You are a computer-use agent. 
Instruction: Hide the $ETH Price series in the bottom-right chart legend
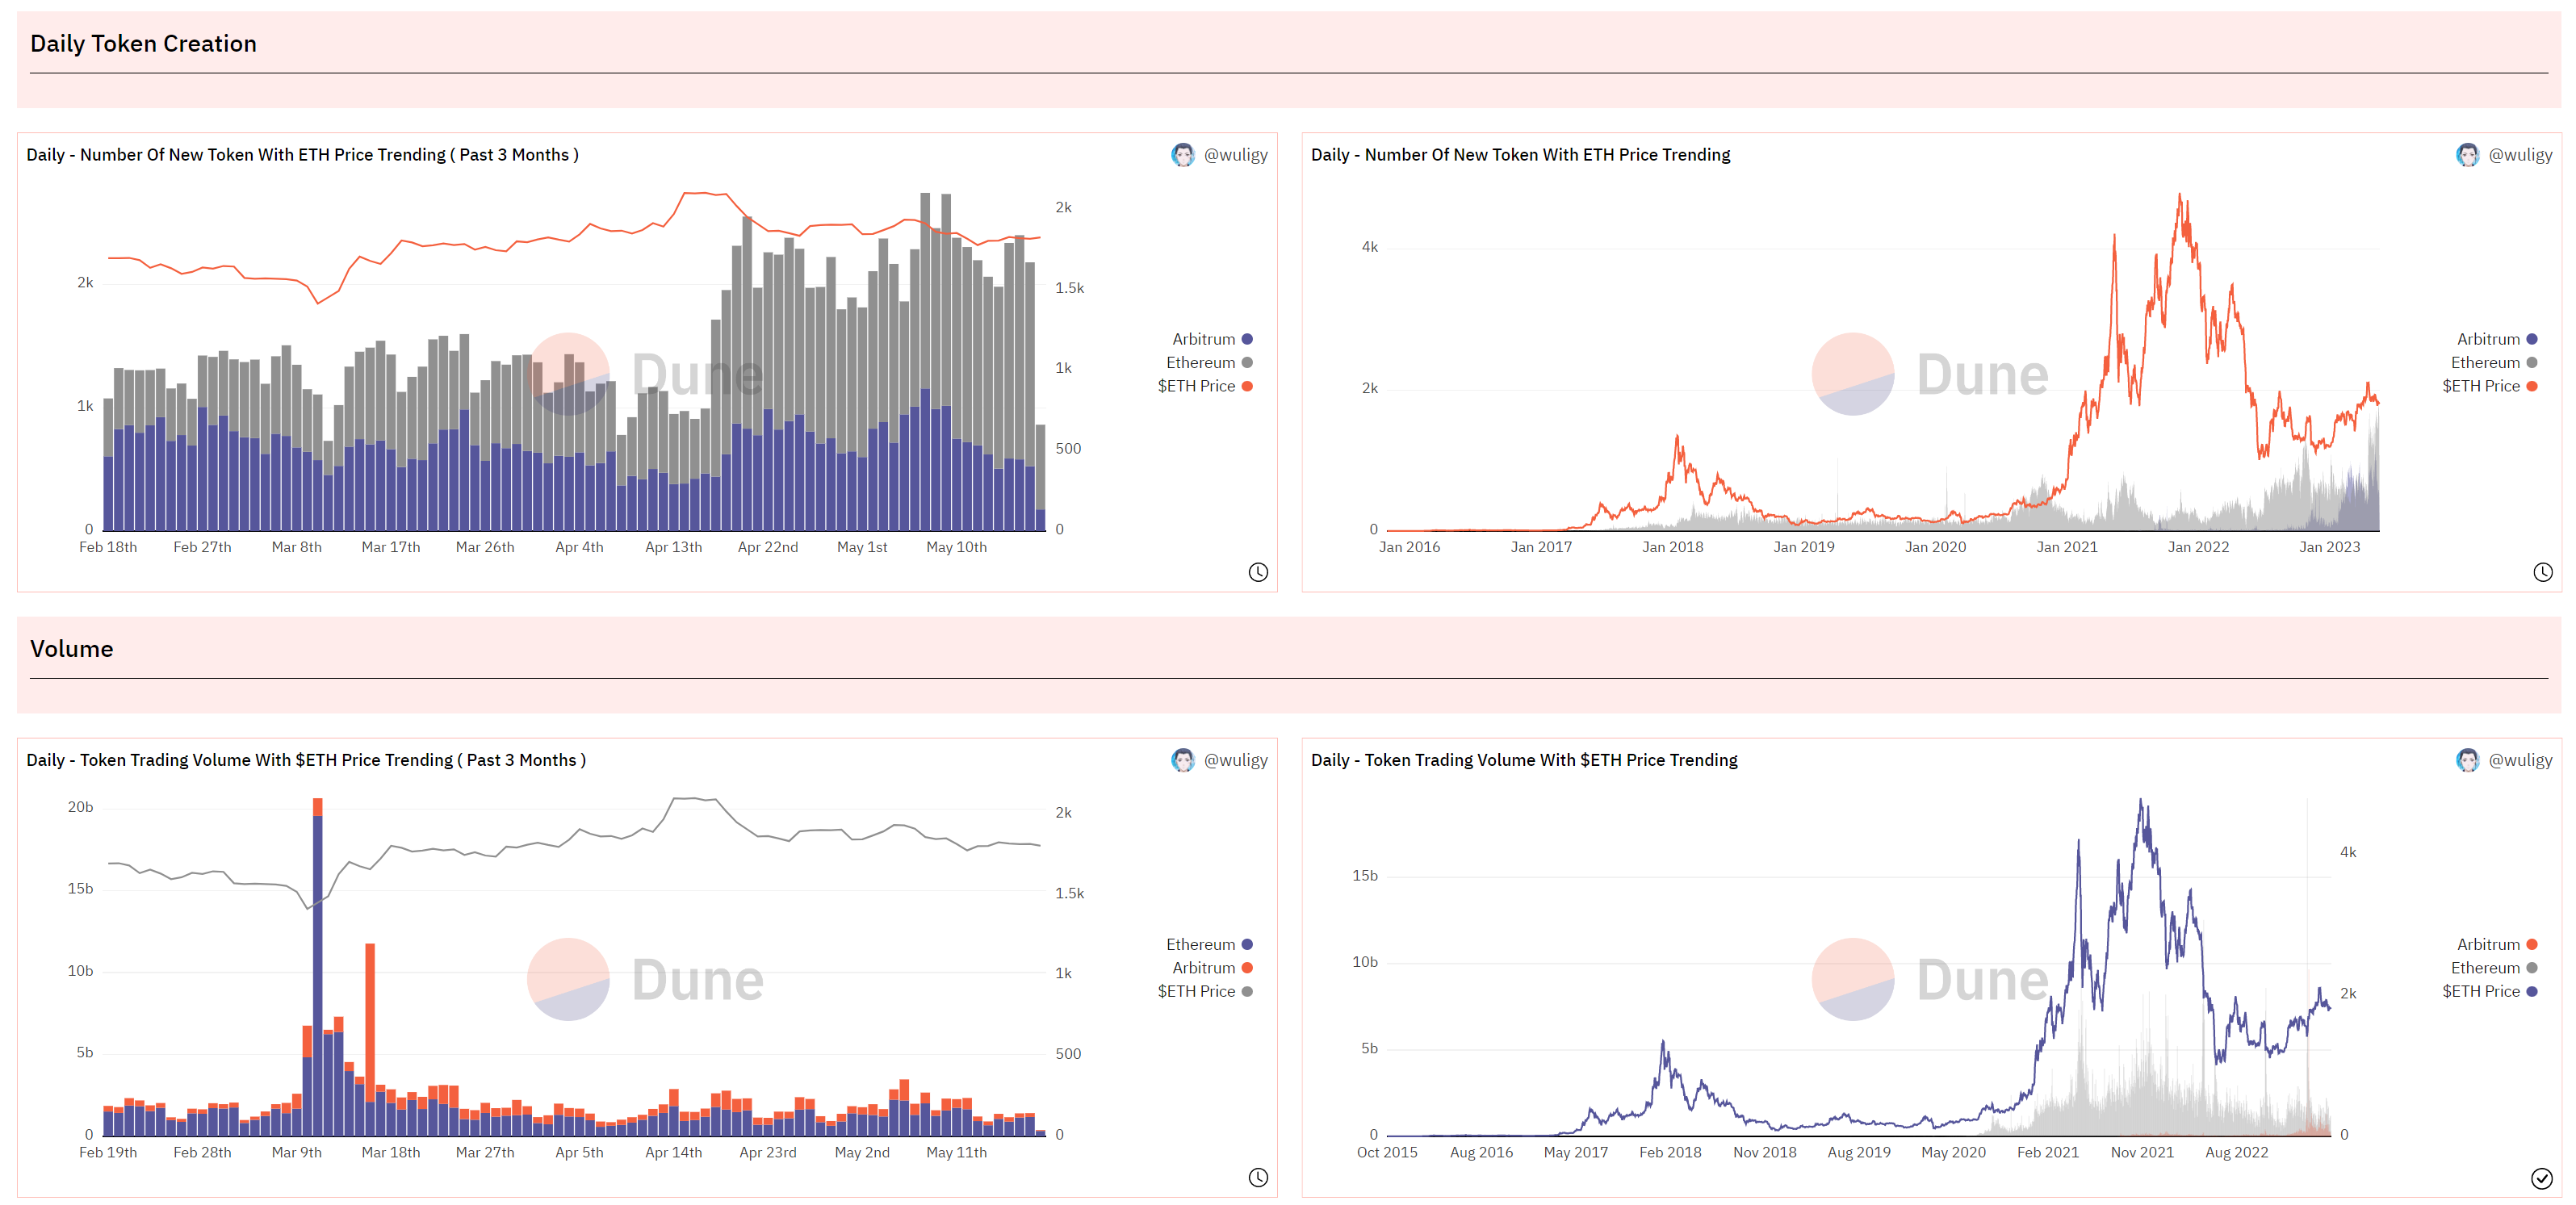tap(2489, 991)
